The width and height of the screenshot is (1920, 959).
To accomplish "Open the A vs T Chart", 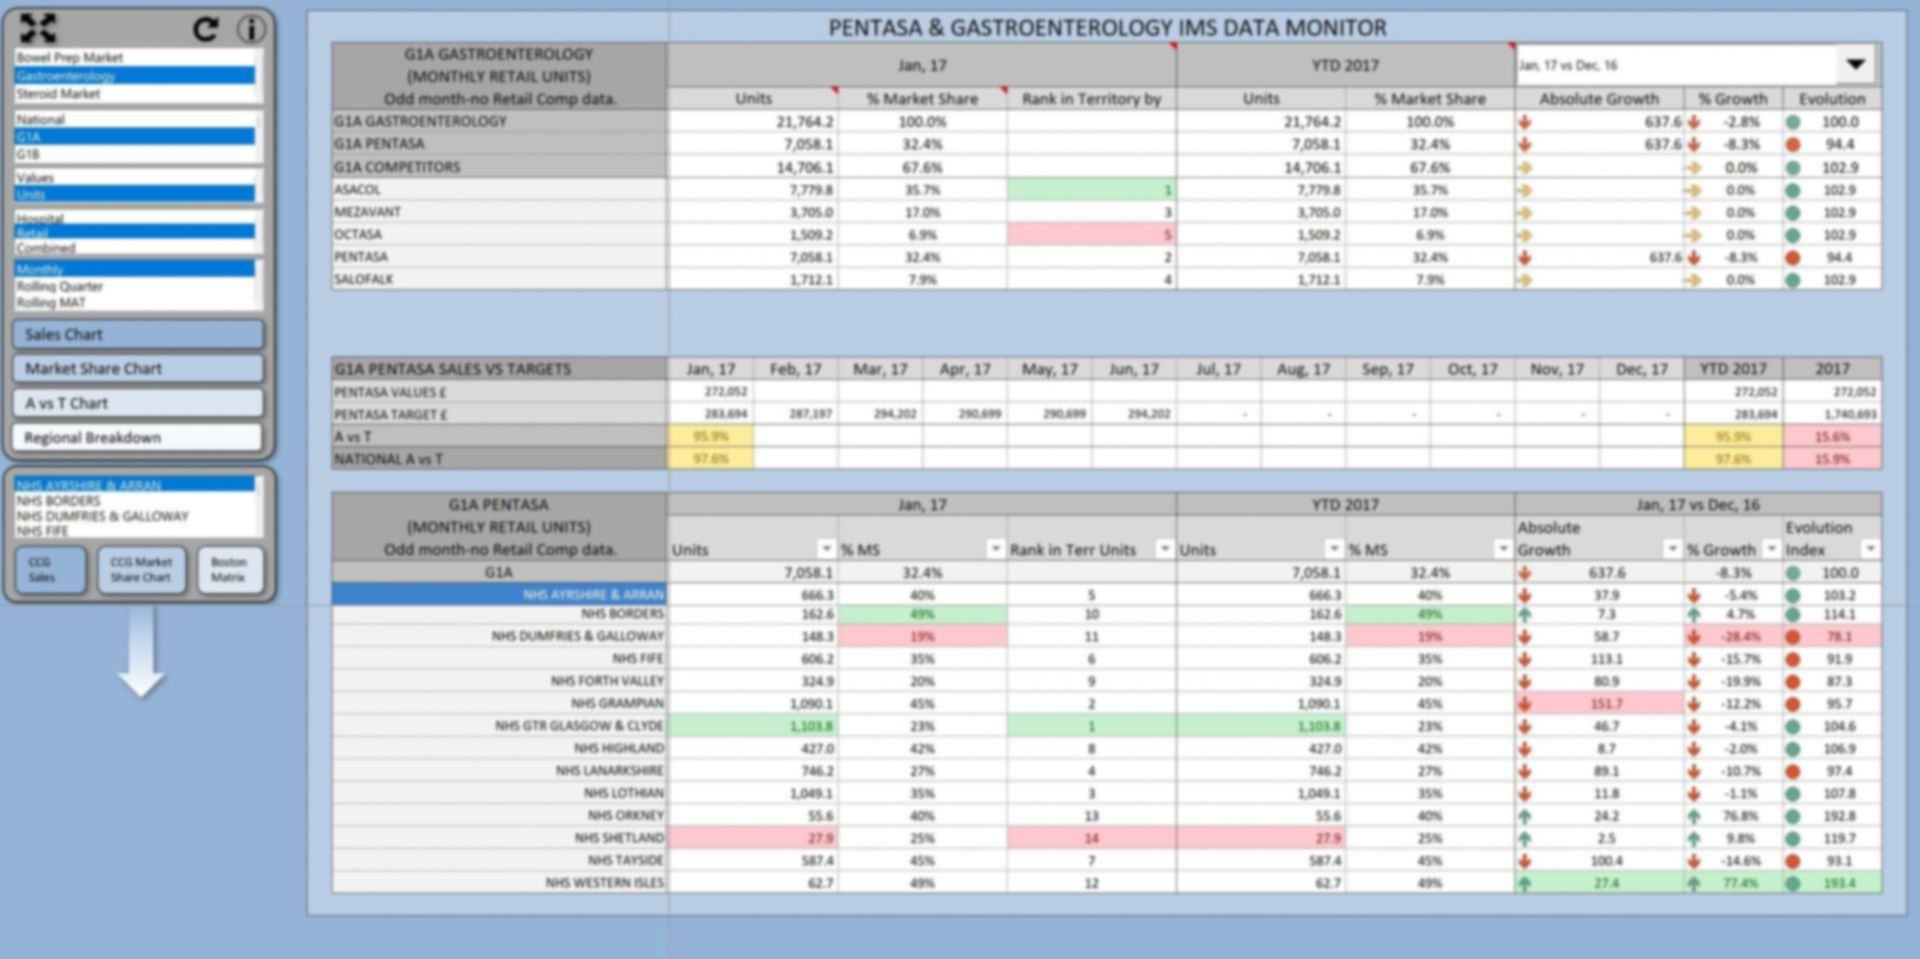I will pos(138,403).
